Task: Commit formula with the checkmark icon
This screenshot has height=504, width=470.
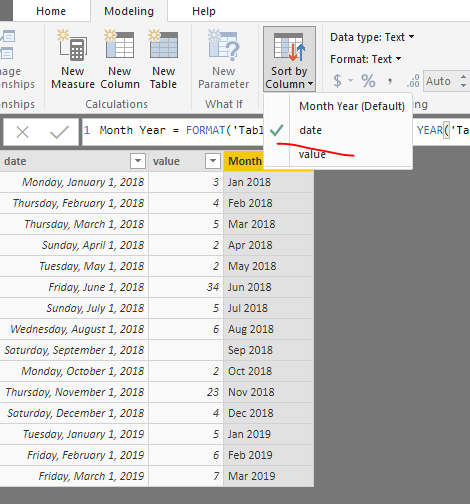Action: click(59, 132)
